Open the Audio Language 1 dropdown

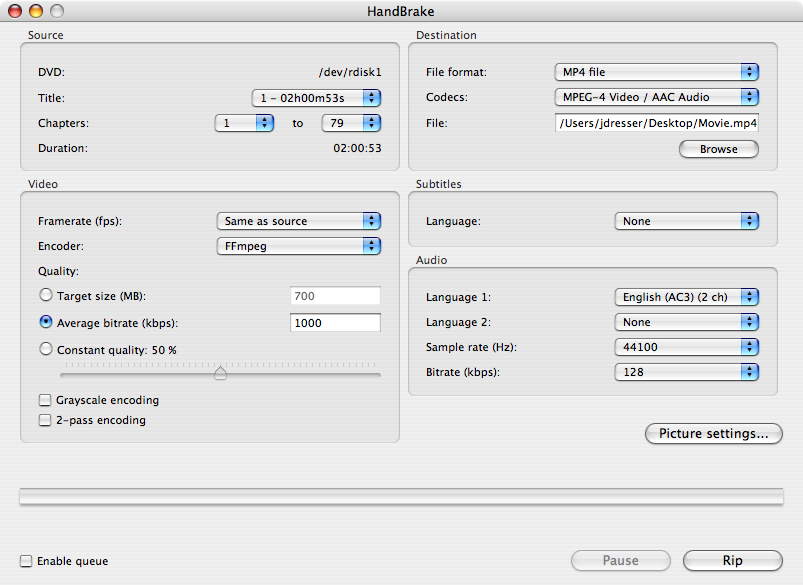[686, 297]
